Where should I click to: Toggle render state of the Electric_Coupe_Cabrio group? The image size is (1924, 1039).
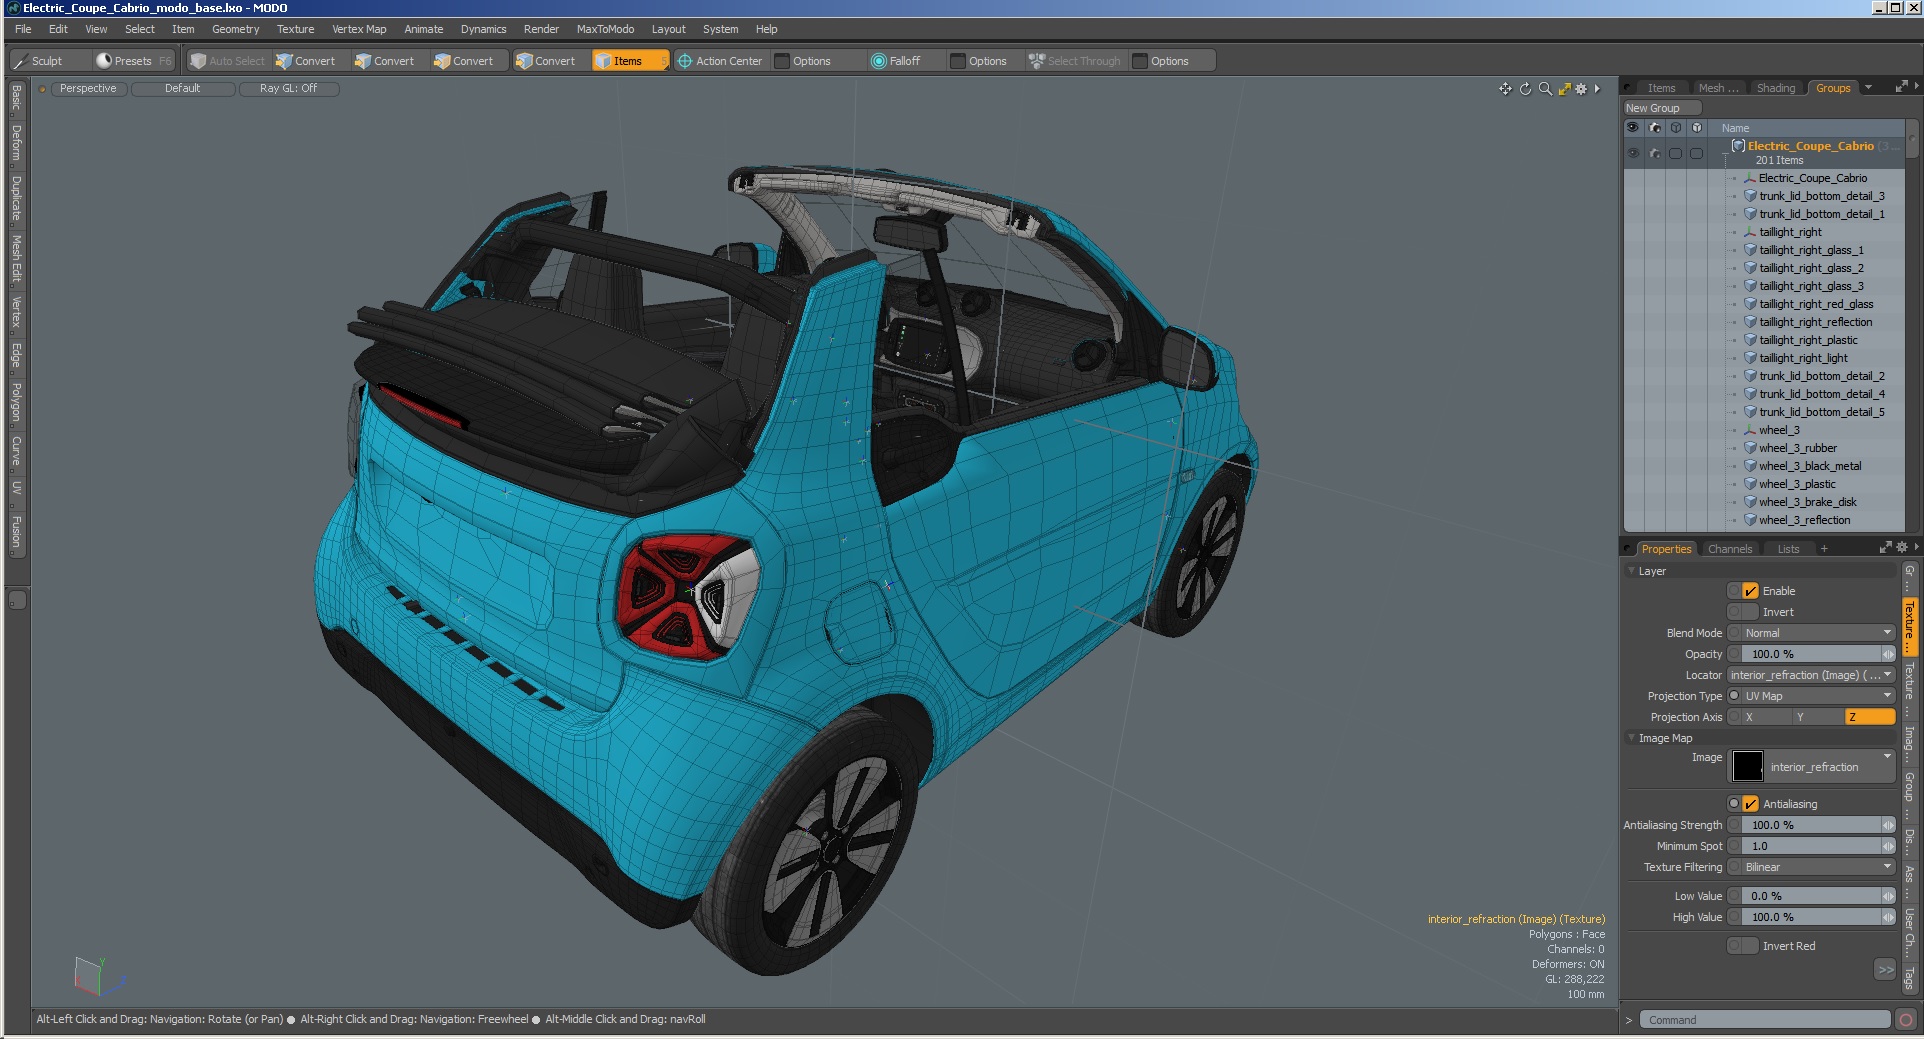pyautogui.click(x=1655, y=153)
